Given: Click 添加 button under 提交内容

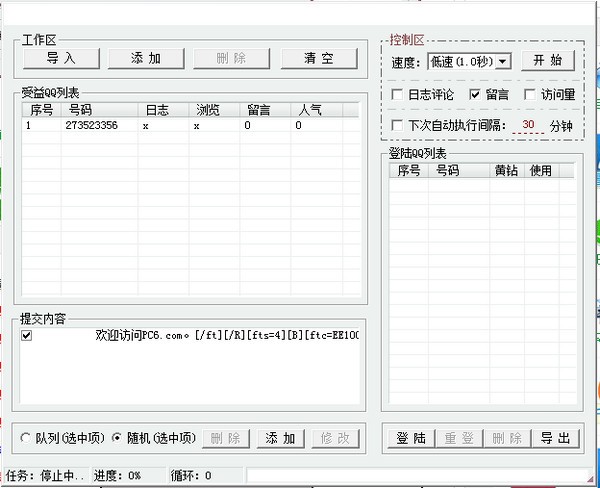Looking at the screenshot, I should point(280,438).
